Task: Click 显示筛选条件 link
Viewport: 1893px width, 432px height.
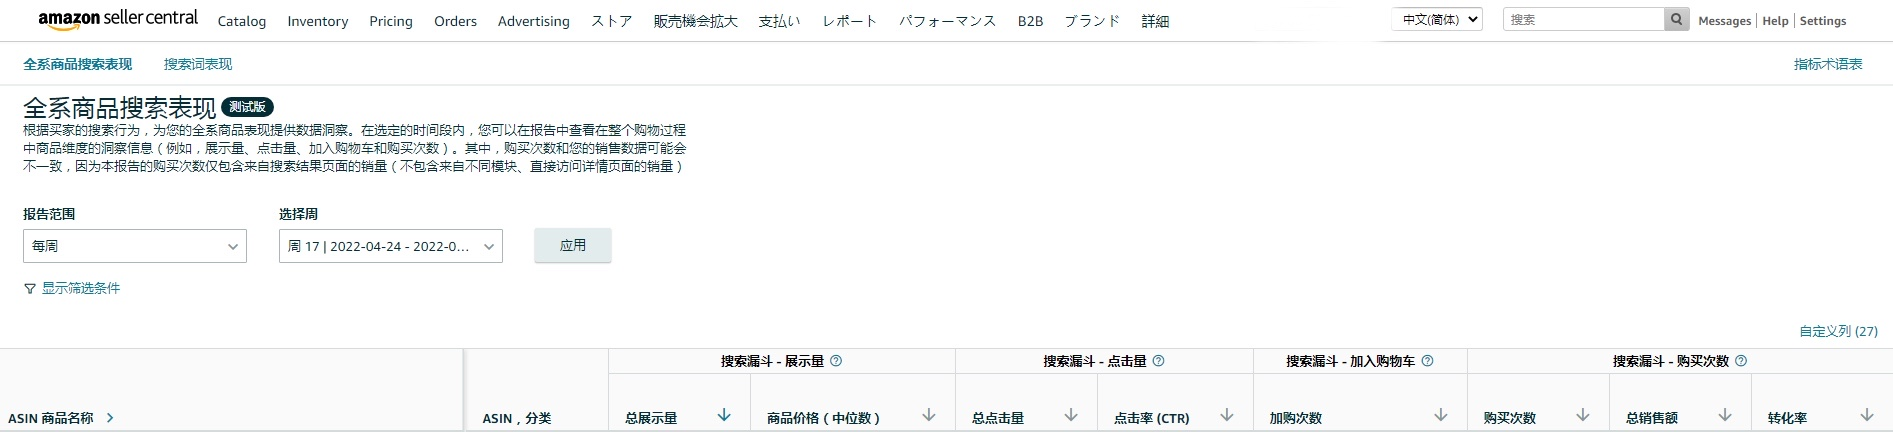Action: pyautogui.click(x=81, y=288)
